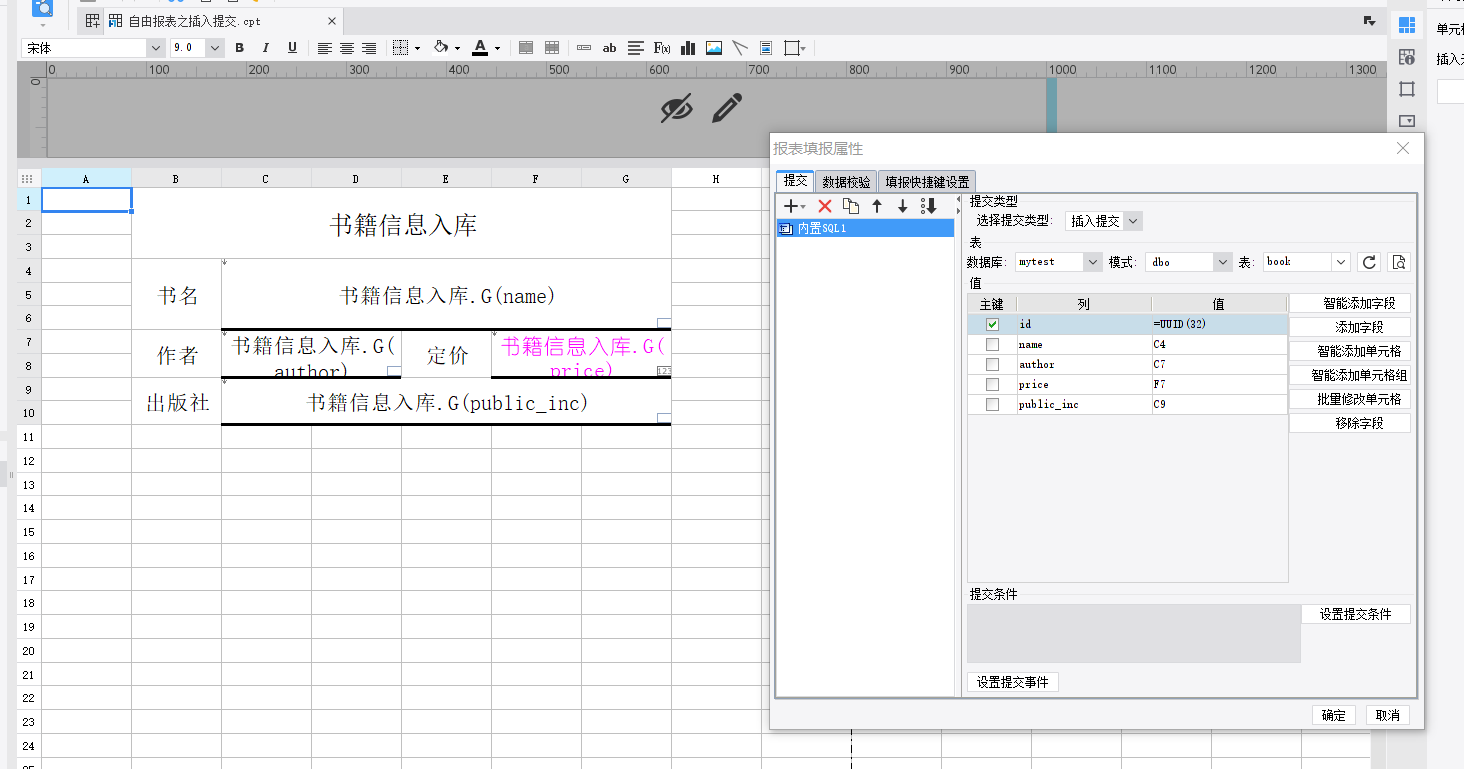Move 内置SQL1 up with the arrow icon
The width and height of the screenshot is (1464, 769).
click(877, 206)
